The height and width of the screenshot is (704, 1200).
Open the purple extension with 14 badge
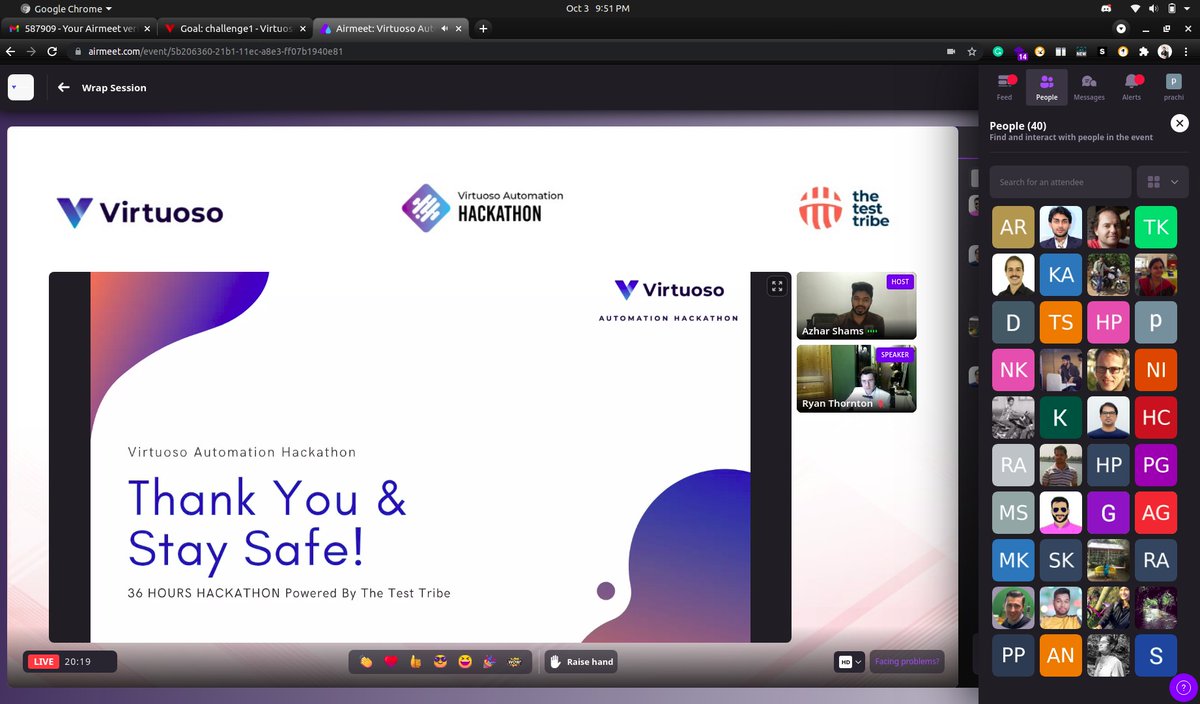1019,52
